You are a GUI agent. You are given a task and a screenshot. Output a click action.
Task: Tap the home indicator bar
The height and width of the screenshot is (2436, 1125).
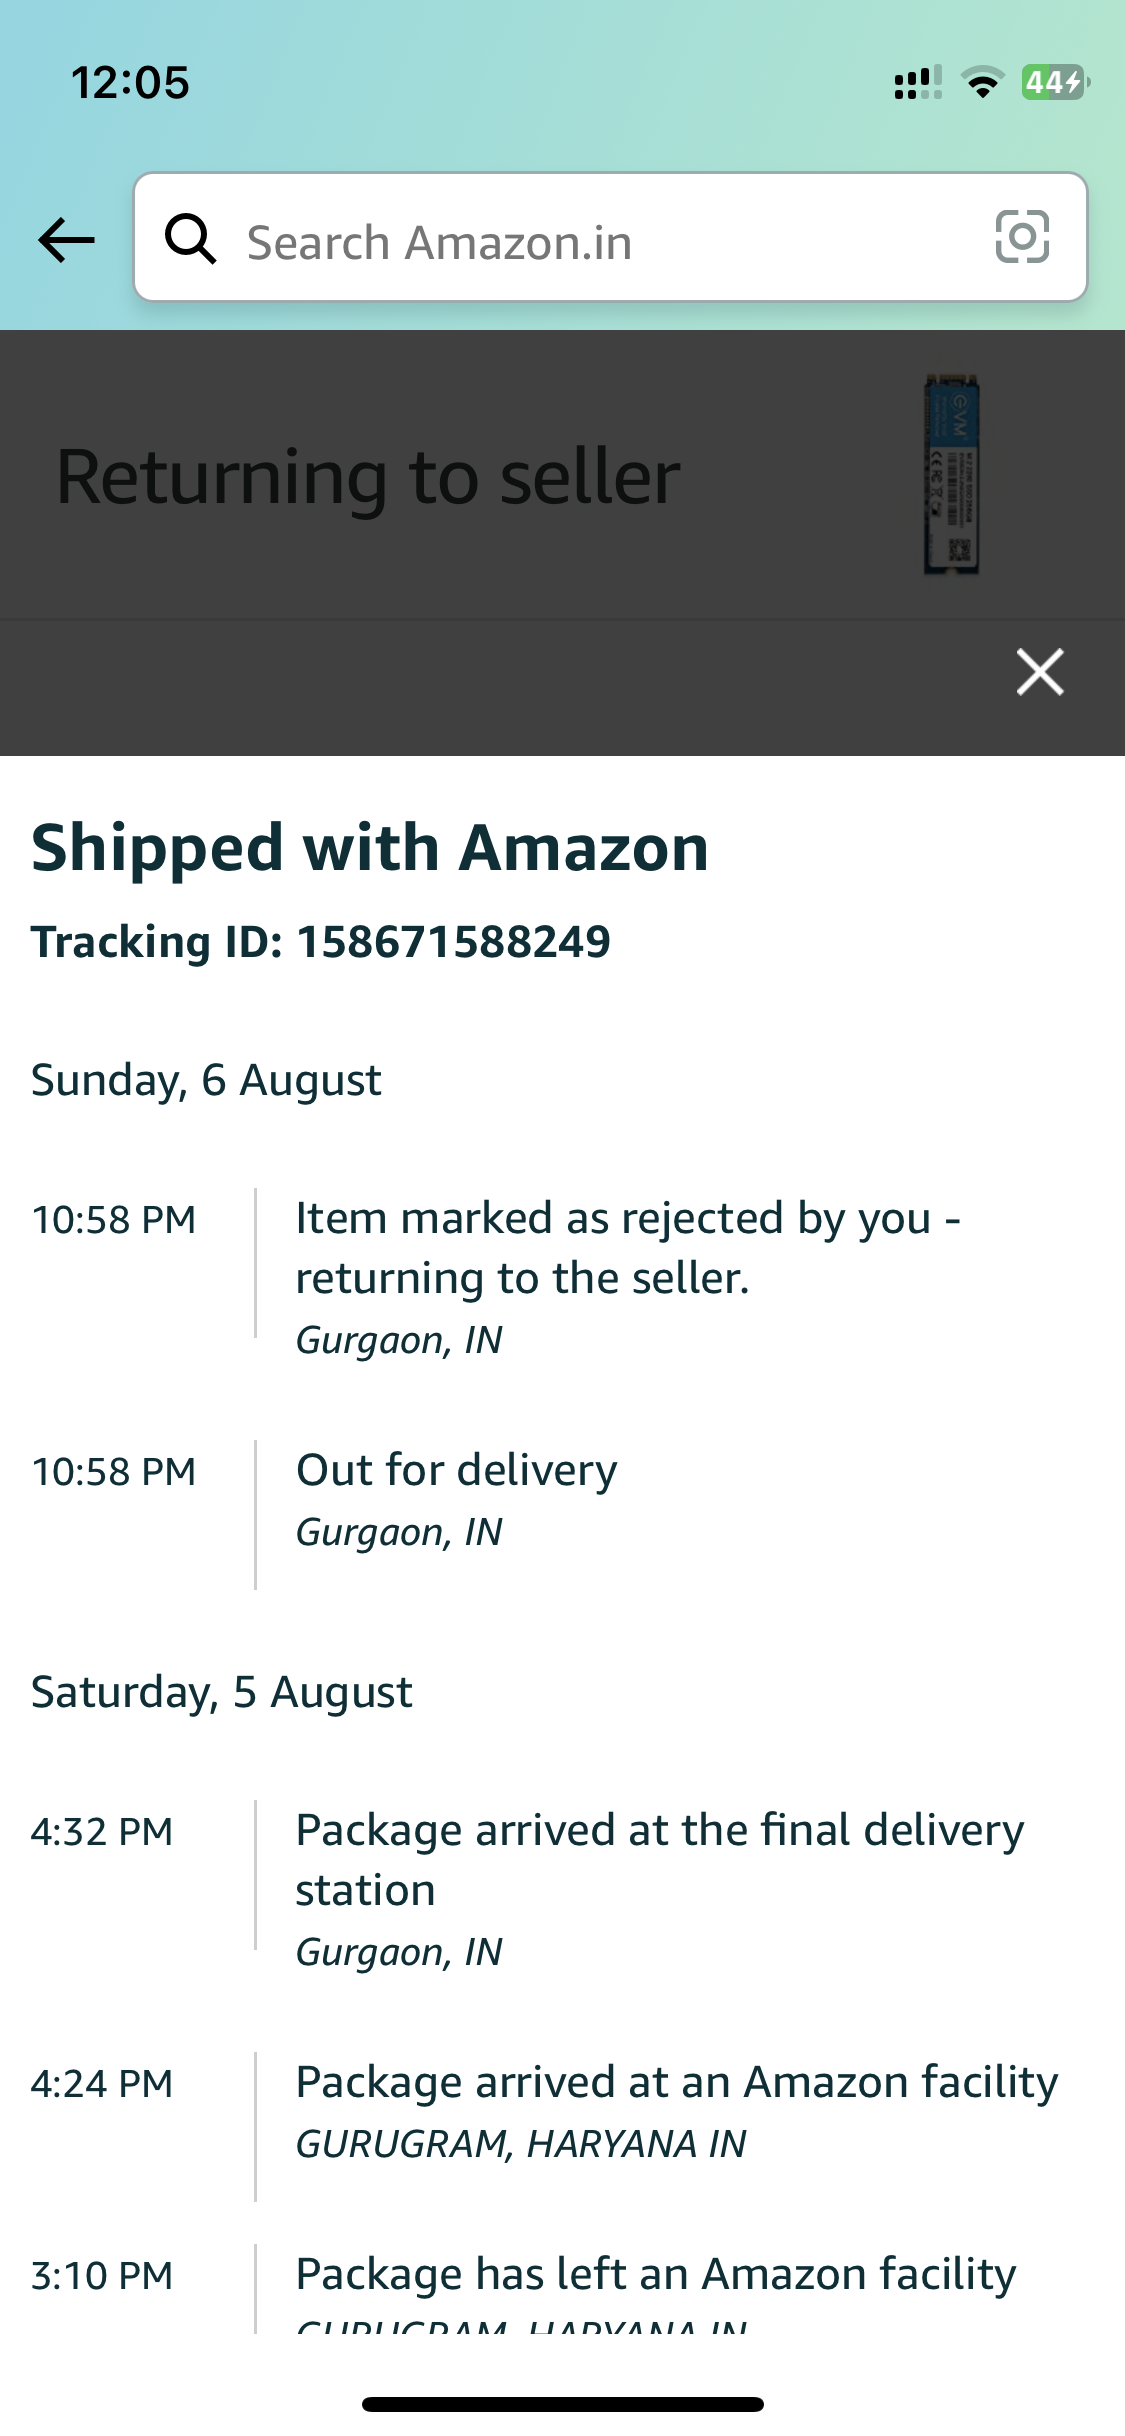click(x=562, y=2404)
